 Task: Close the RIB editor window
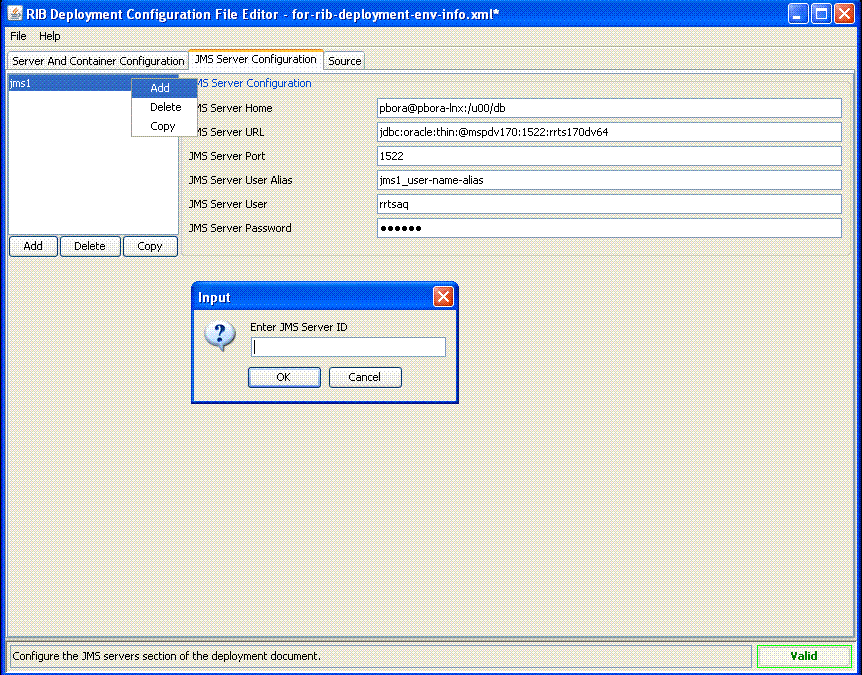pos(844,14)
